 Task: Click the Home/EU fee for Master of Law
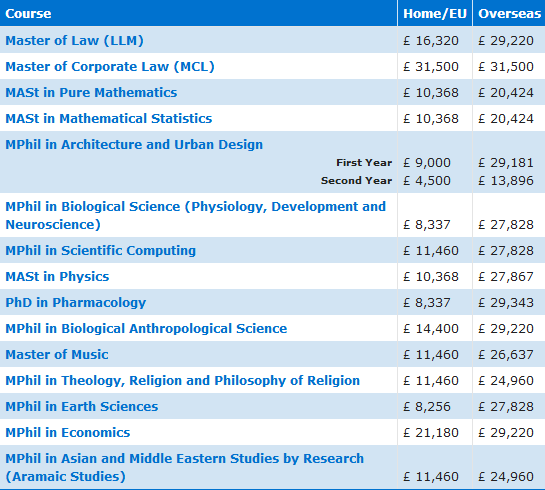tap(431, 41)
